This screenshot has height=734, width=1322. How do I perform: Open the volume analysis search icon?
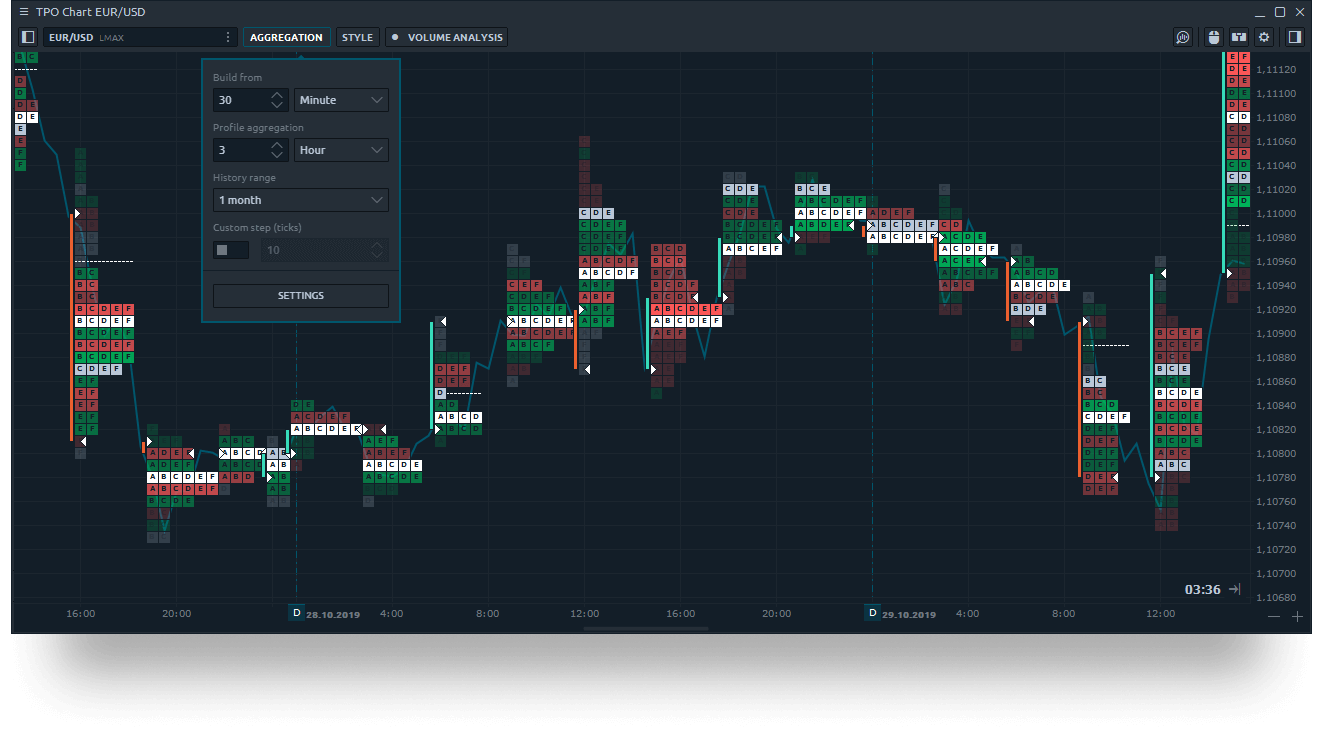(x=1183, y=37)
